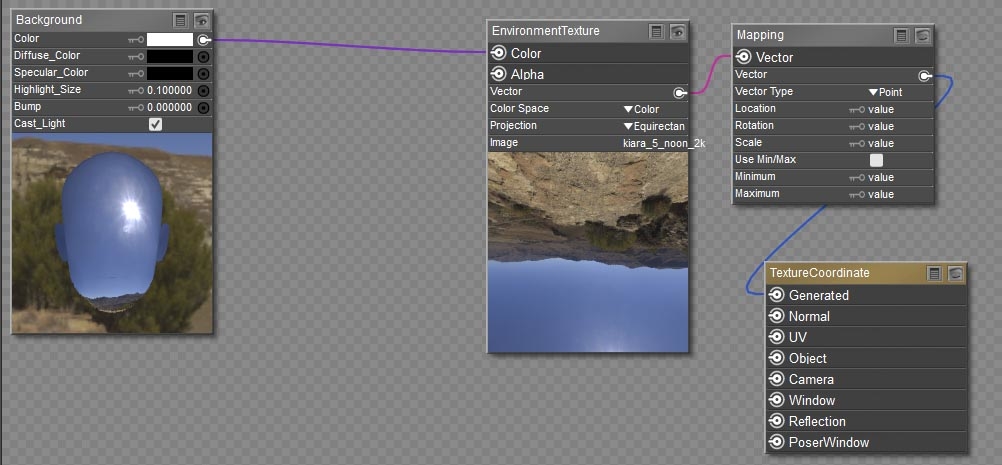
Task: Click the Diffuse_Color animation key icon
Action: coord(136,57)
